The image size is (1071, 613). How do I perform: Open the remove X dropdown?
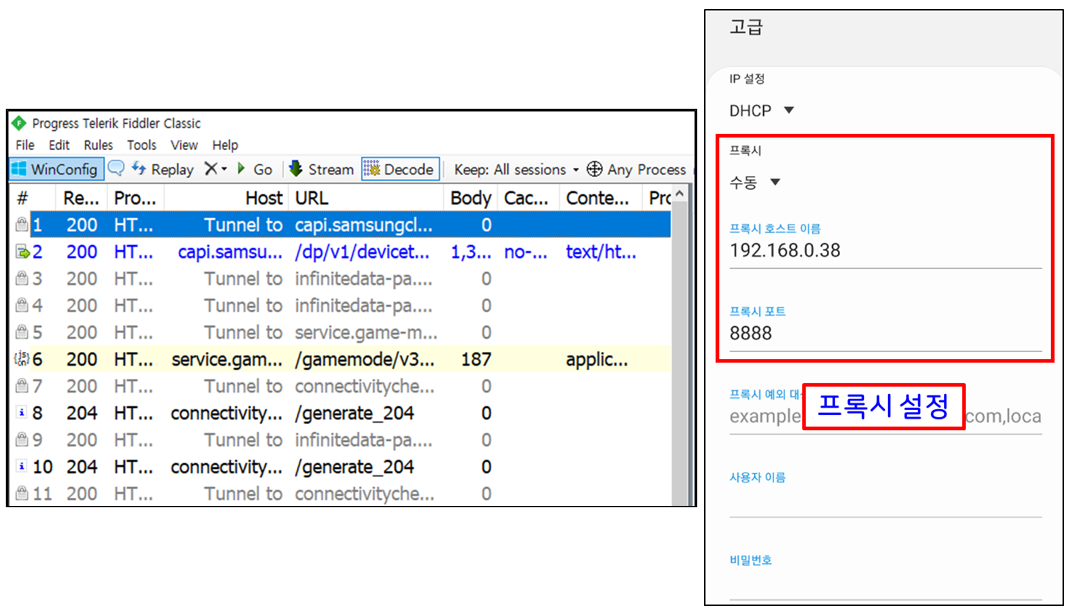(216, 169)
